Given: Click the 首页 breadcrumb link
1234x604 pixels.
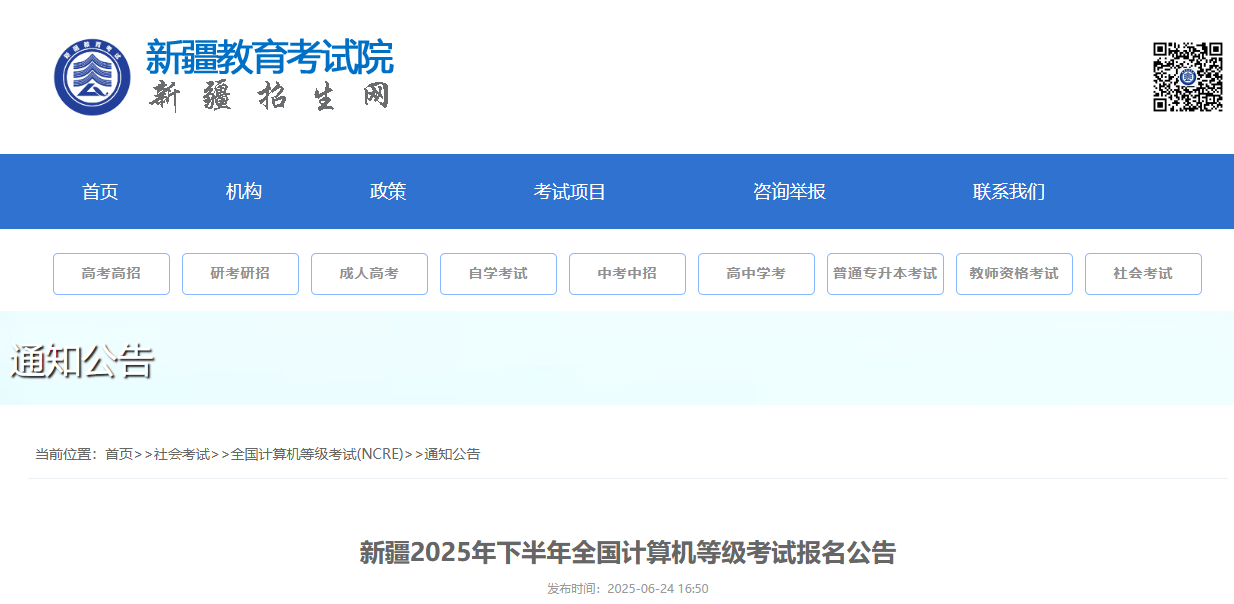Looking at the screenshot, I should (119, 454).
